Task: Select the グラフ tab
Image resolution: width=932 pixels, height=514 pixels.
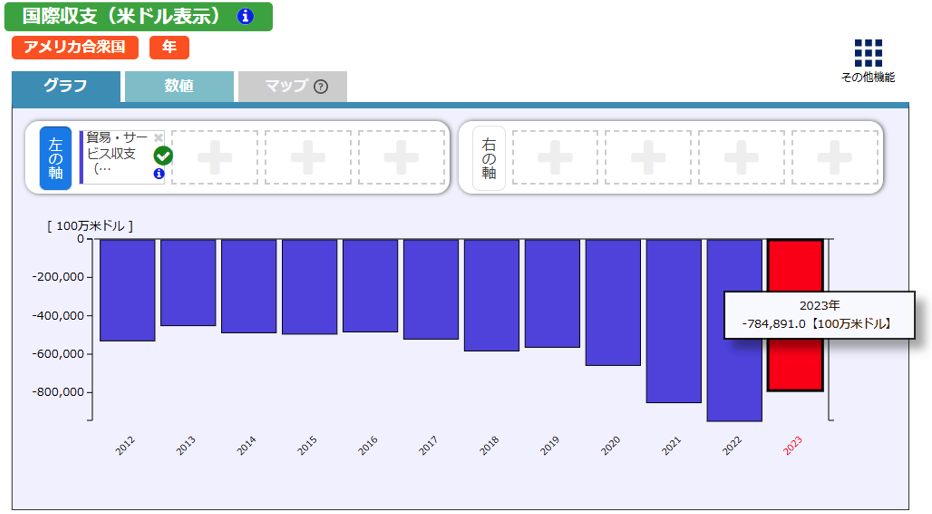Action: pos(66,87)
